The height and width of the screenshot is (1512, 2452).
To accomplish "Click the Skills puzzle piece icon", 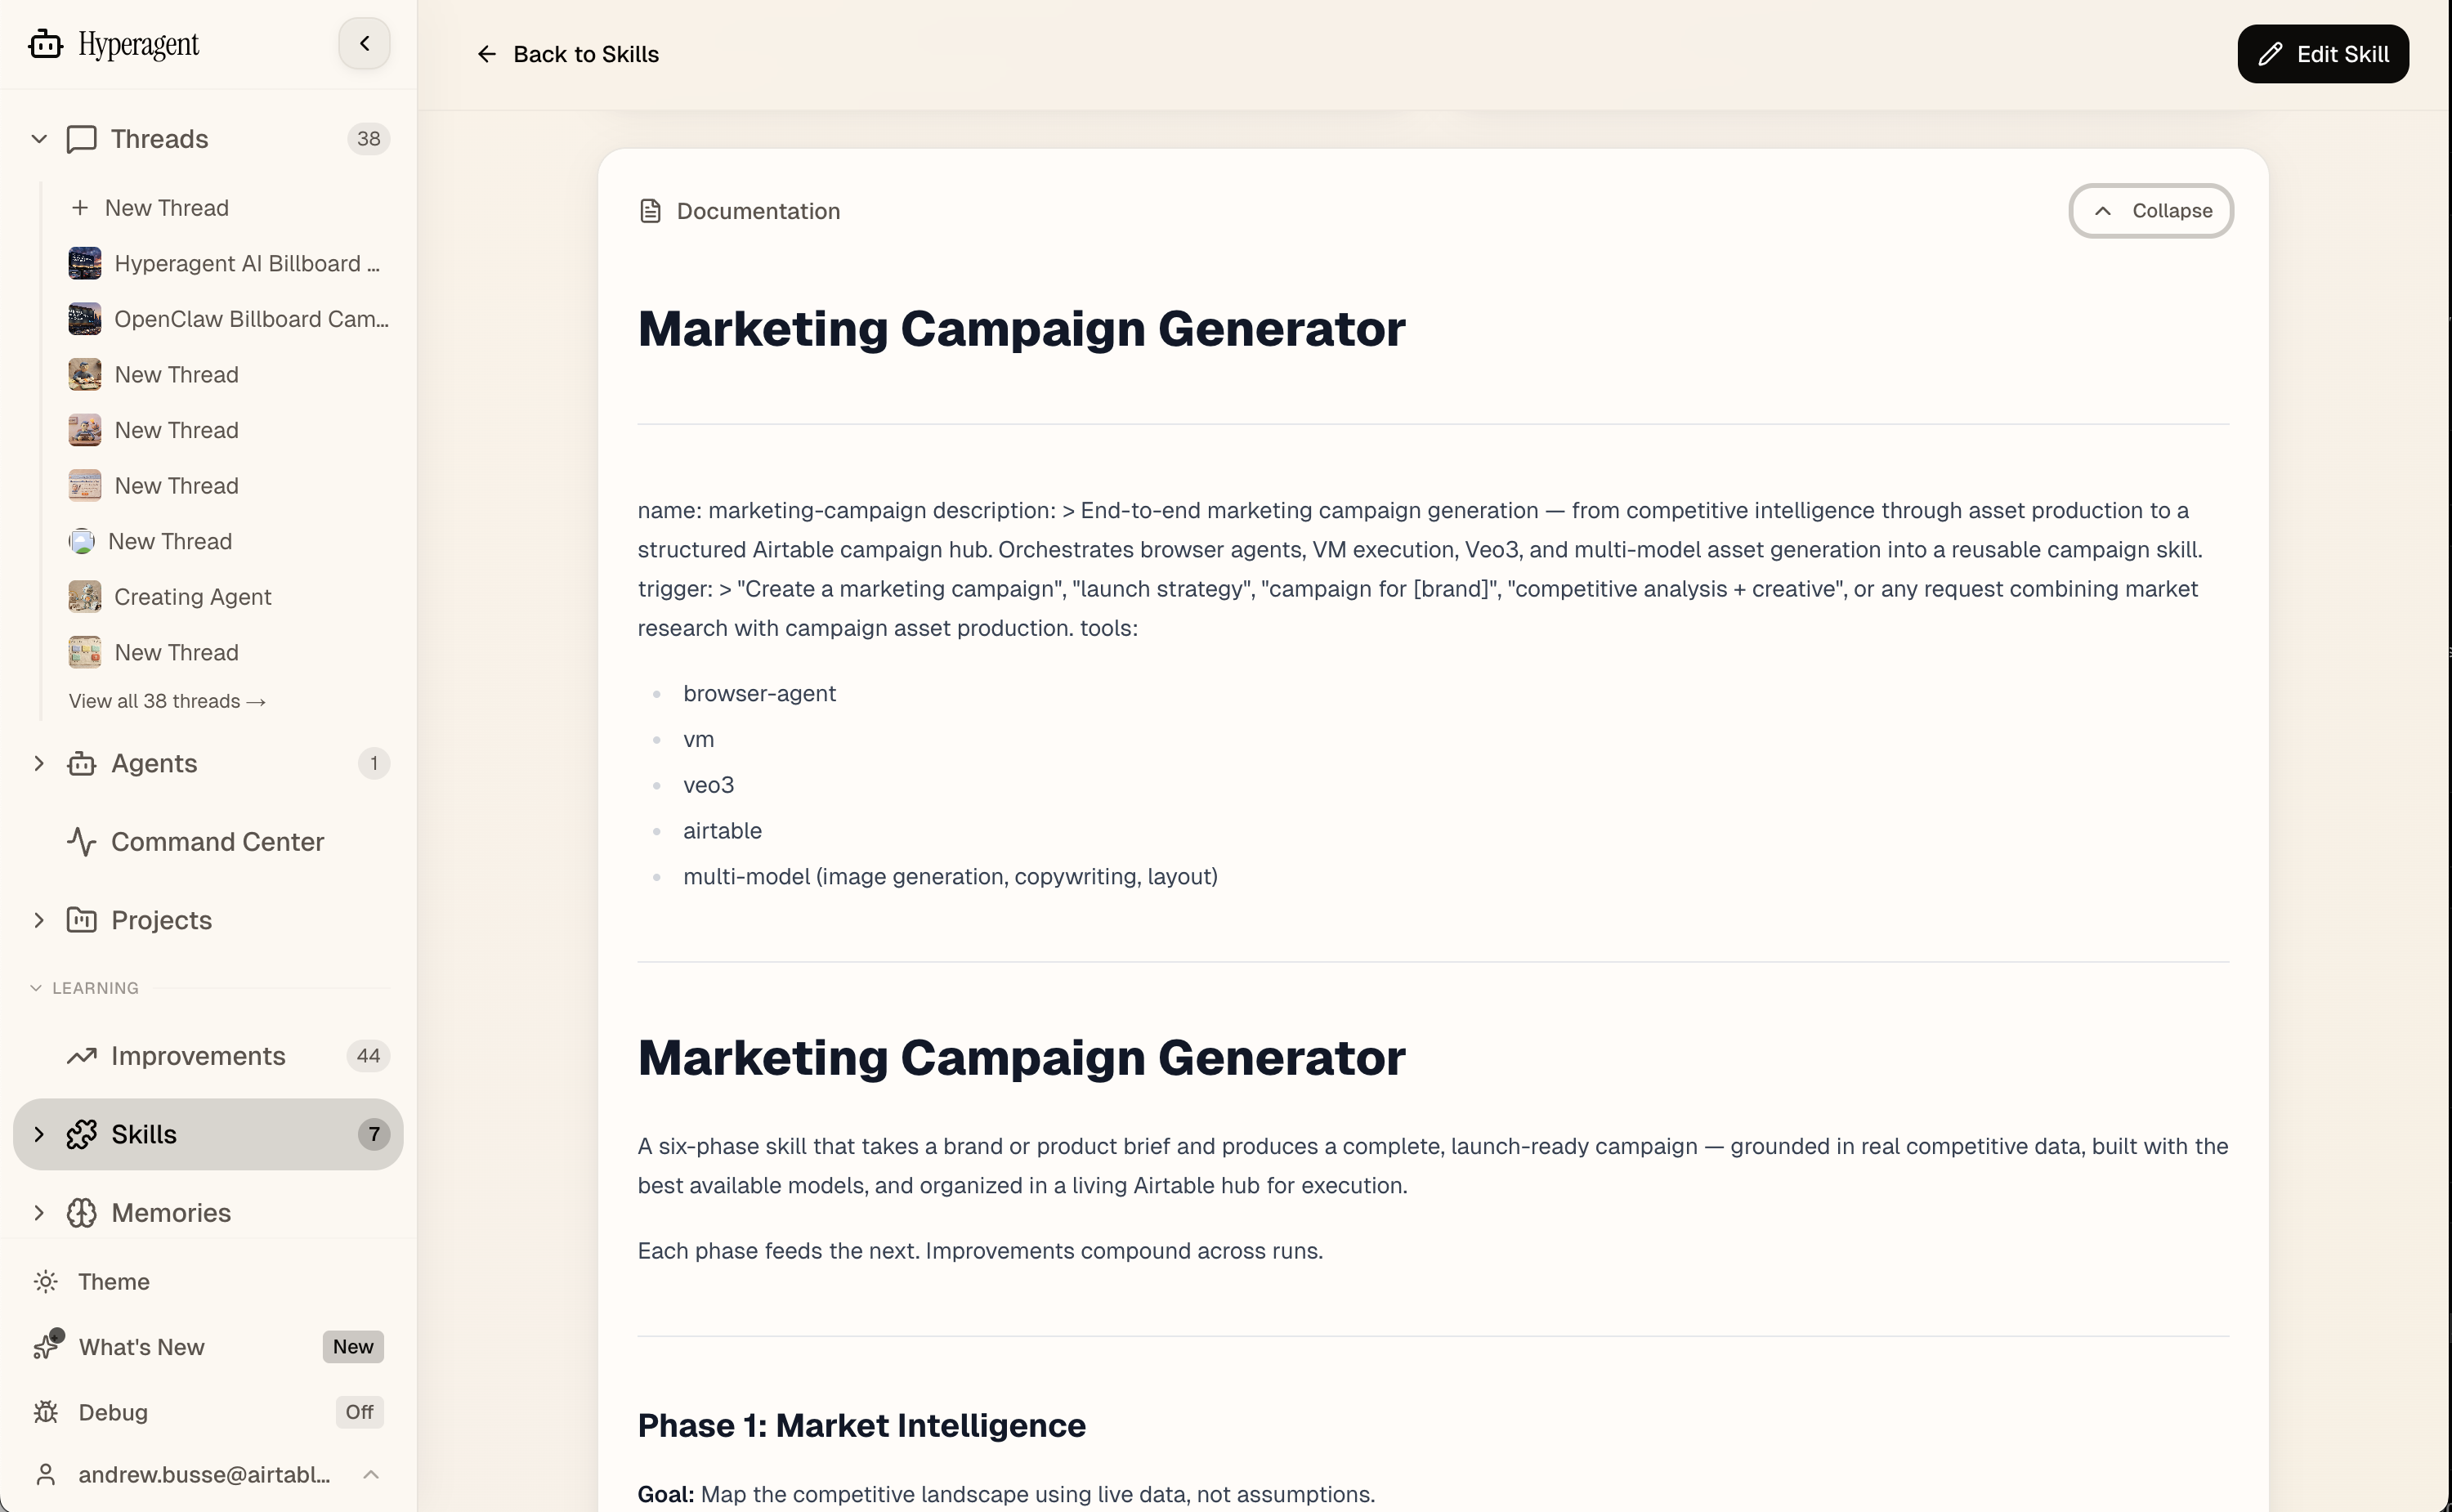I will (x=82, y=1134).
